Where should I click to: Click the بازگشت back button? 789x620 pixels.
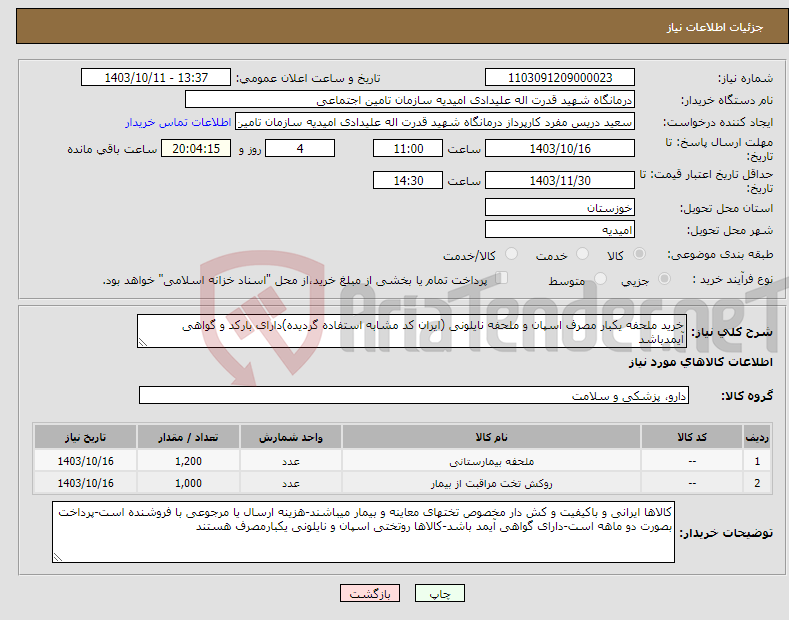tap(370, 593)
